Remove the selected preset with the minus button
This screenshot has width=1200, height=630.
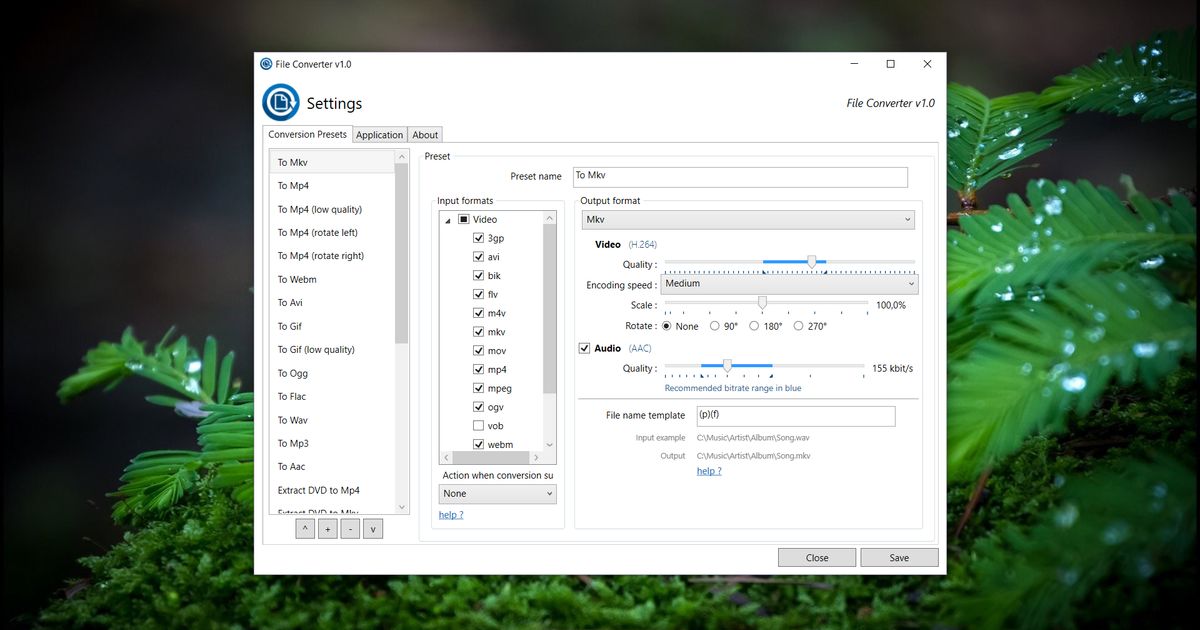click(349, 528)
